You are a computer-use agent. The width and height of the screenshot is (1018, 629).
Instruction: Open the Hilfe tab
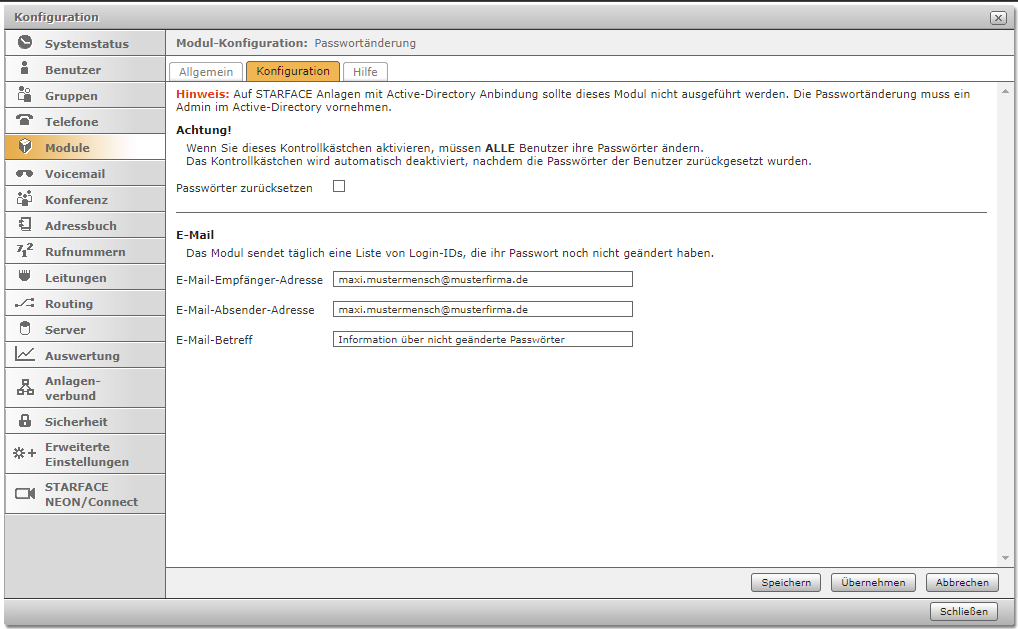click(x=365, y=72)
